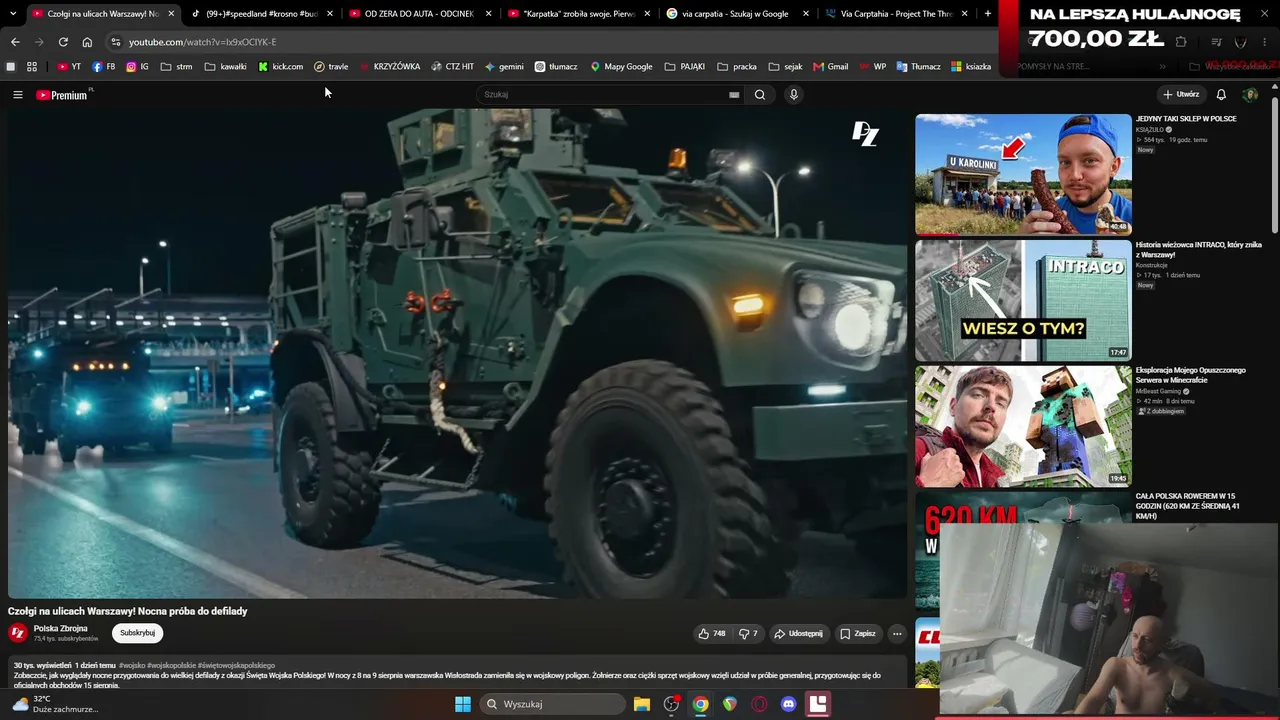Switch to speedland krosno TikTok tab
The width and height of the screenshot is (1280, 720).
pyautogui.click(x=262, y=14)
